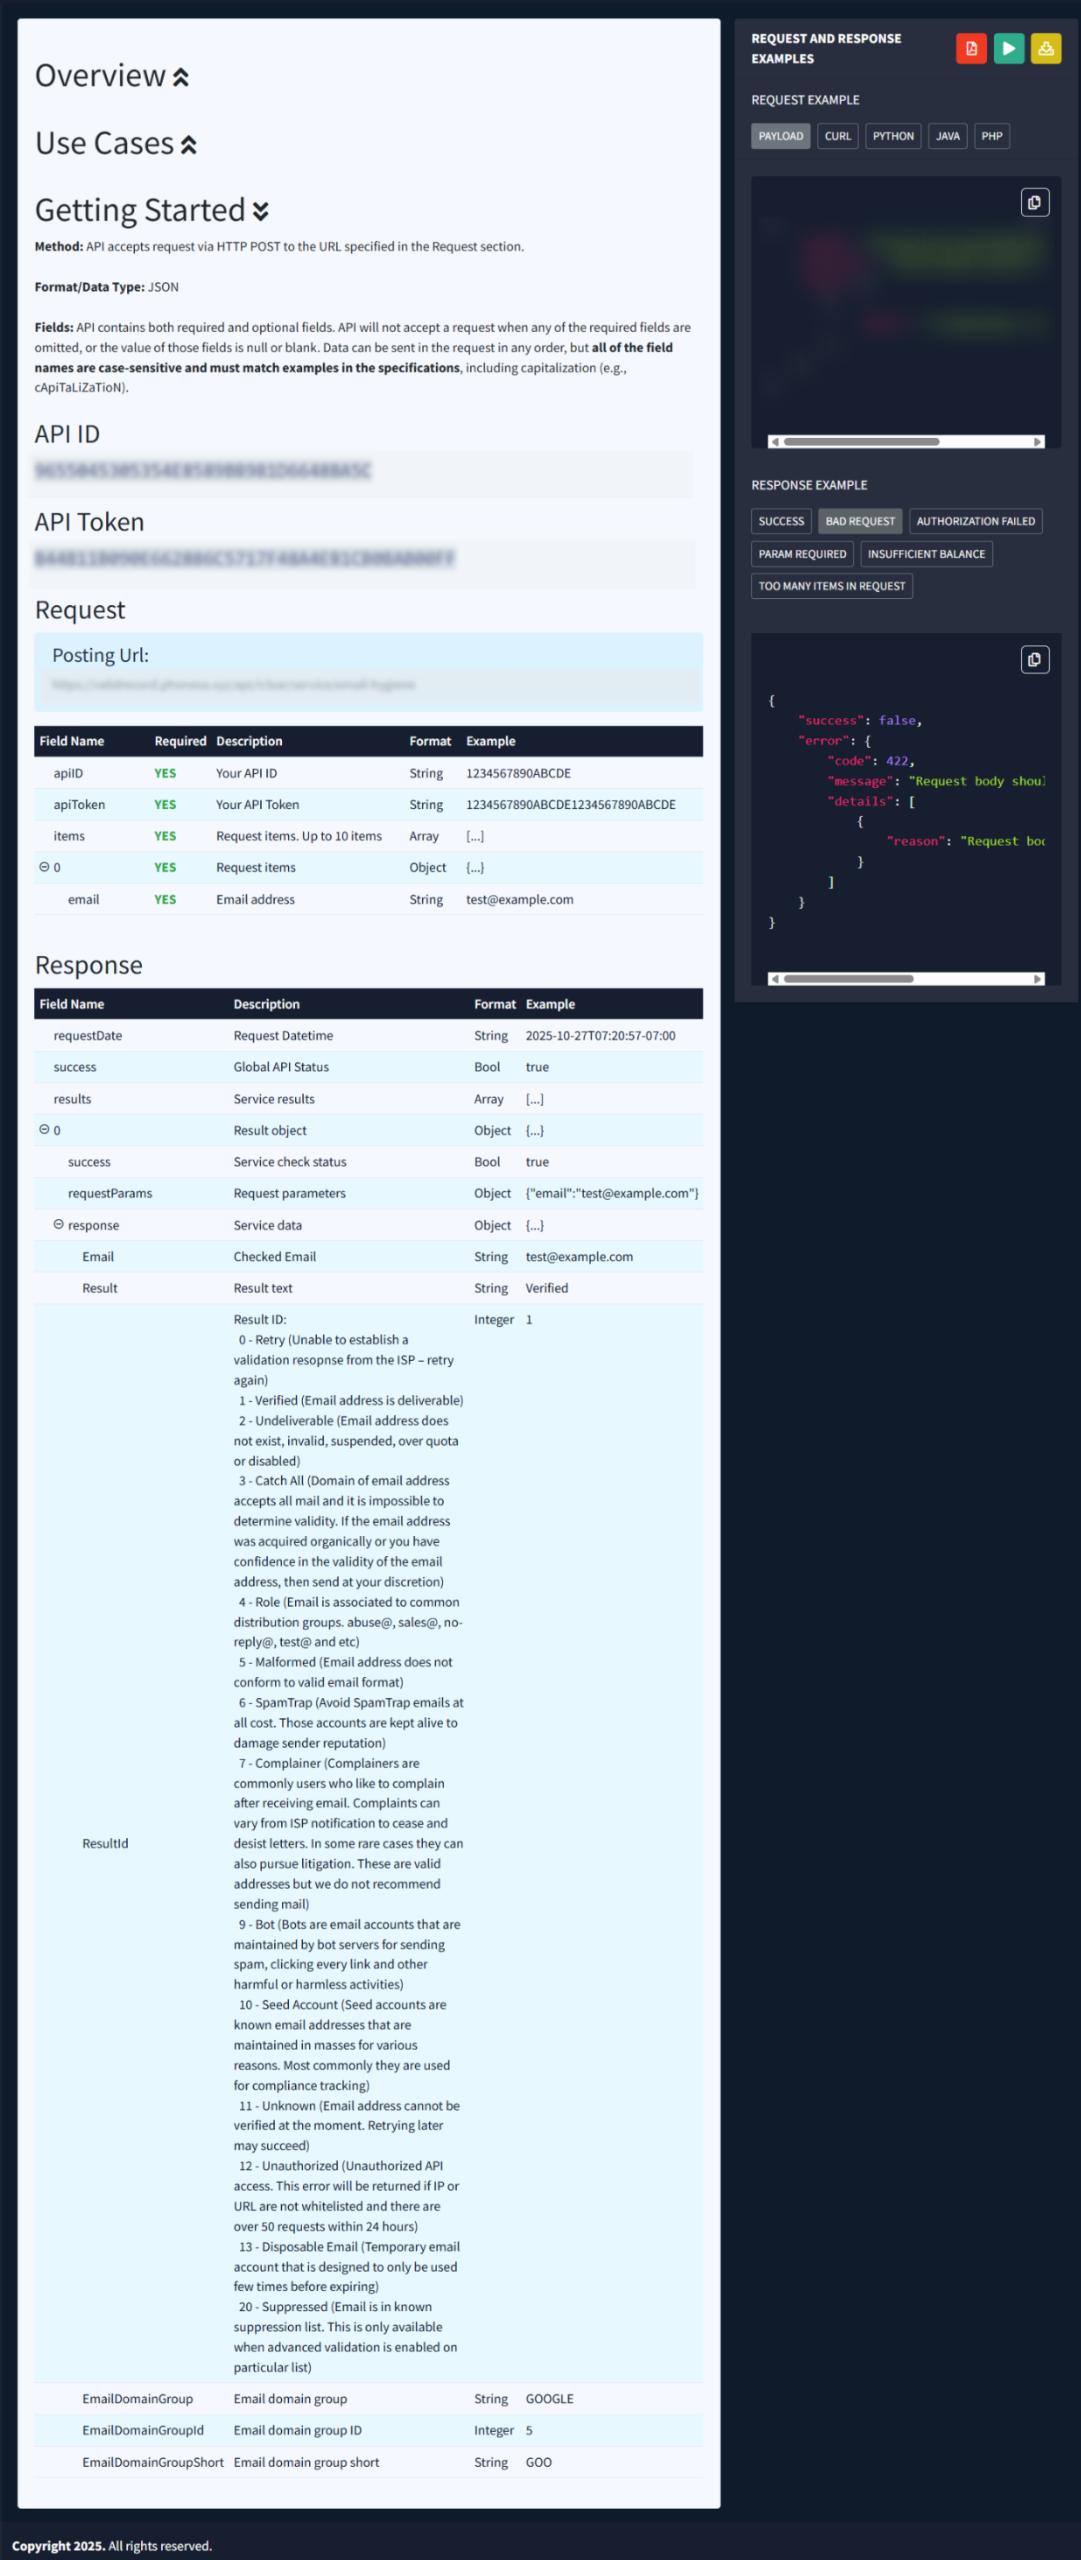Collapse the Getting Started section
Image resolution: width=1081 pixels, height=2560 pixels.
point(261,212)
